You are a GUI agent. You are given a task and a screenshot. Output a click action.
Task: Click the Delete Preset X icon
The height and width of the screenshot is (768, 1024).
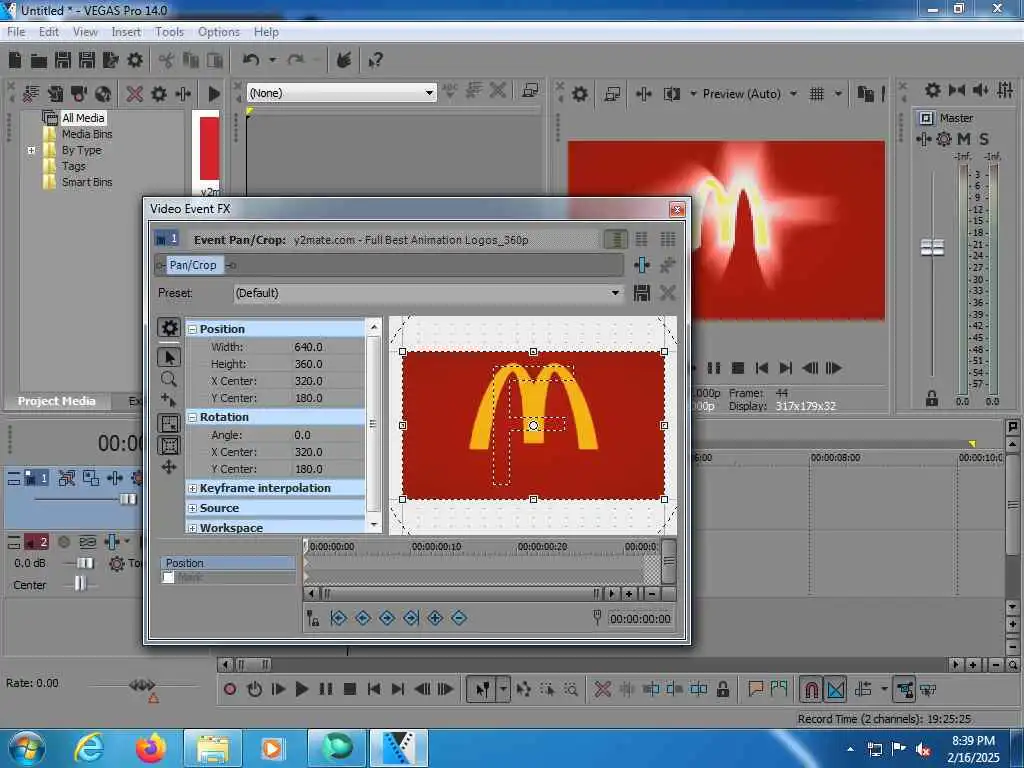click(667, 293)
